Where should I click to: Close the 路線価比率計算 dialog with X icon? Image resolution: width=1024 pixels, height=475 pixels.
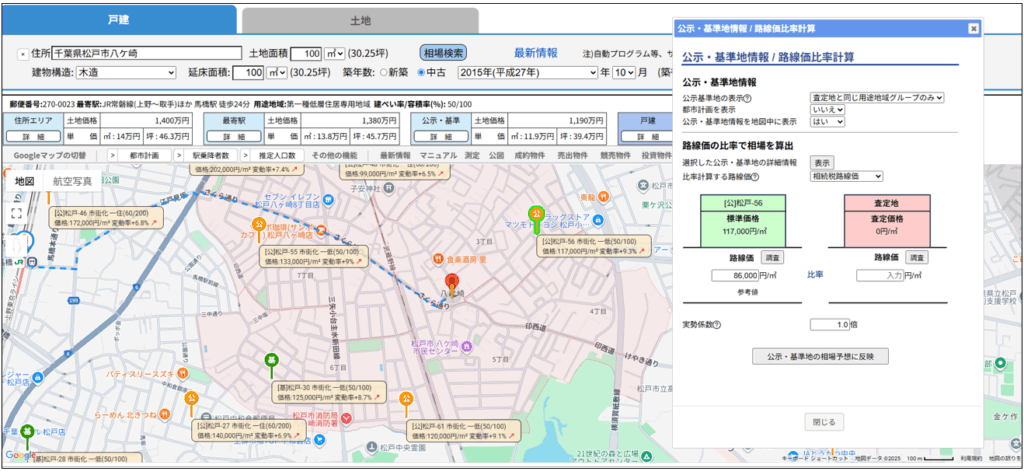coord(973,29)
